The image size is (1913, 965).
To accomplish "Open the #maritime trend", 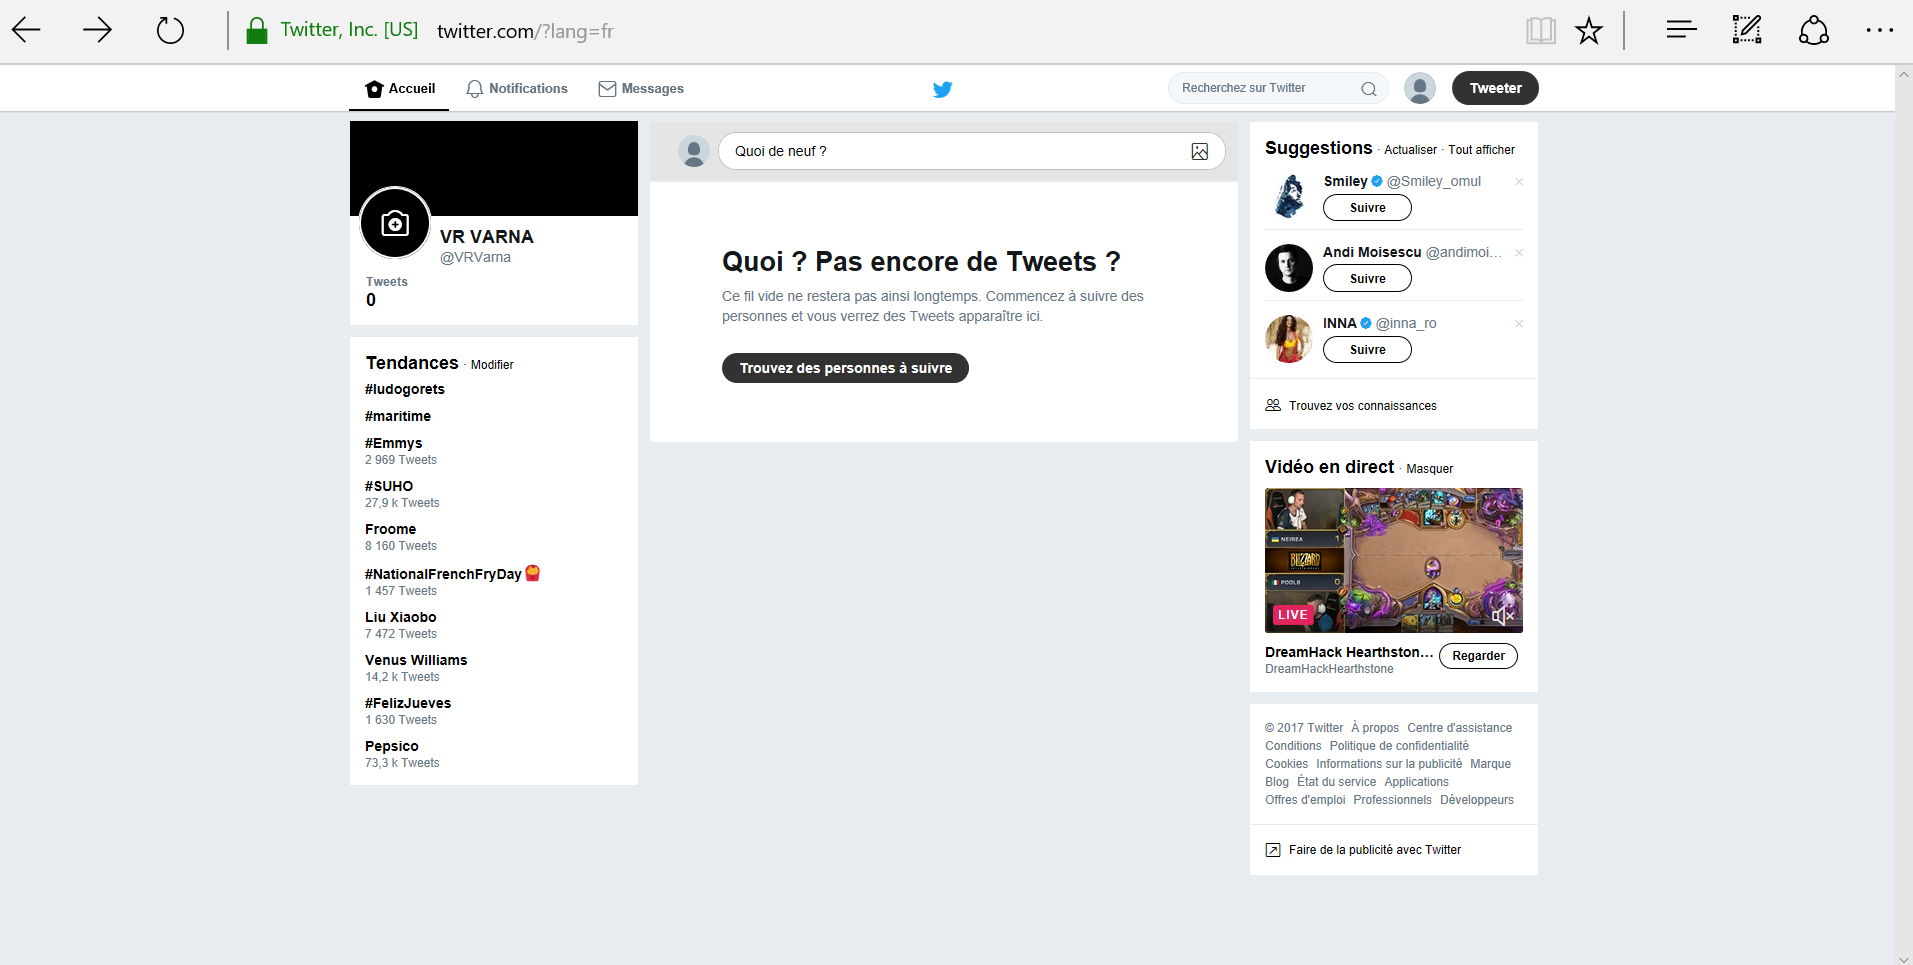I will [x=398, y=416].
